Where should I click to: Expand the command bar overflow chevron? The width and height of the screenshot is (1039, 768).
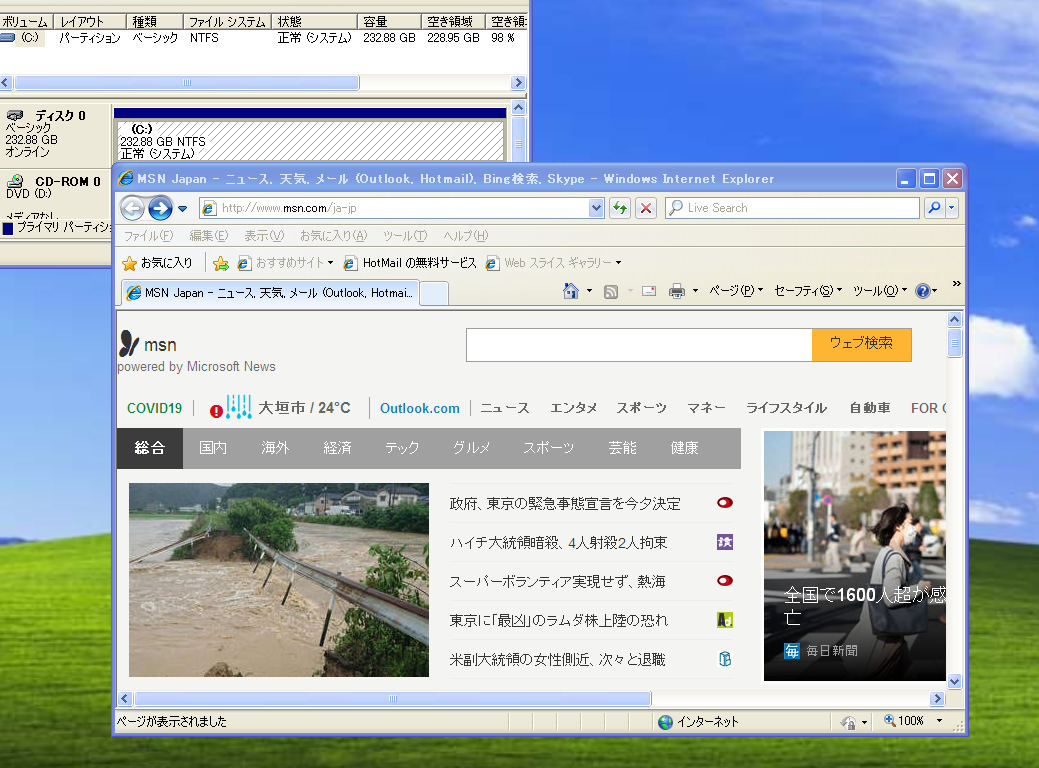[956, 284]
